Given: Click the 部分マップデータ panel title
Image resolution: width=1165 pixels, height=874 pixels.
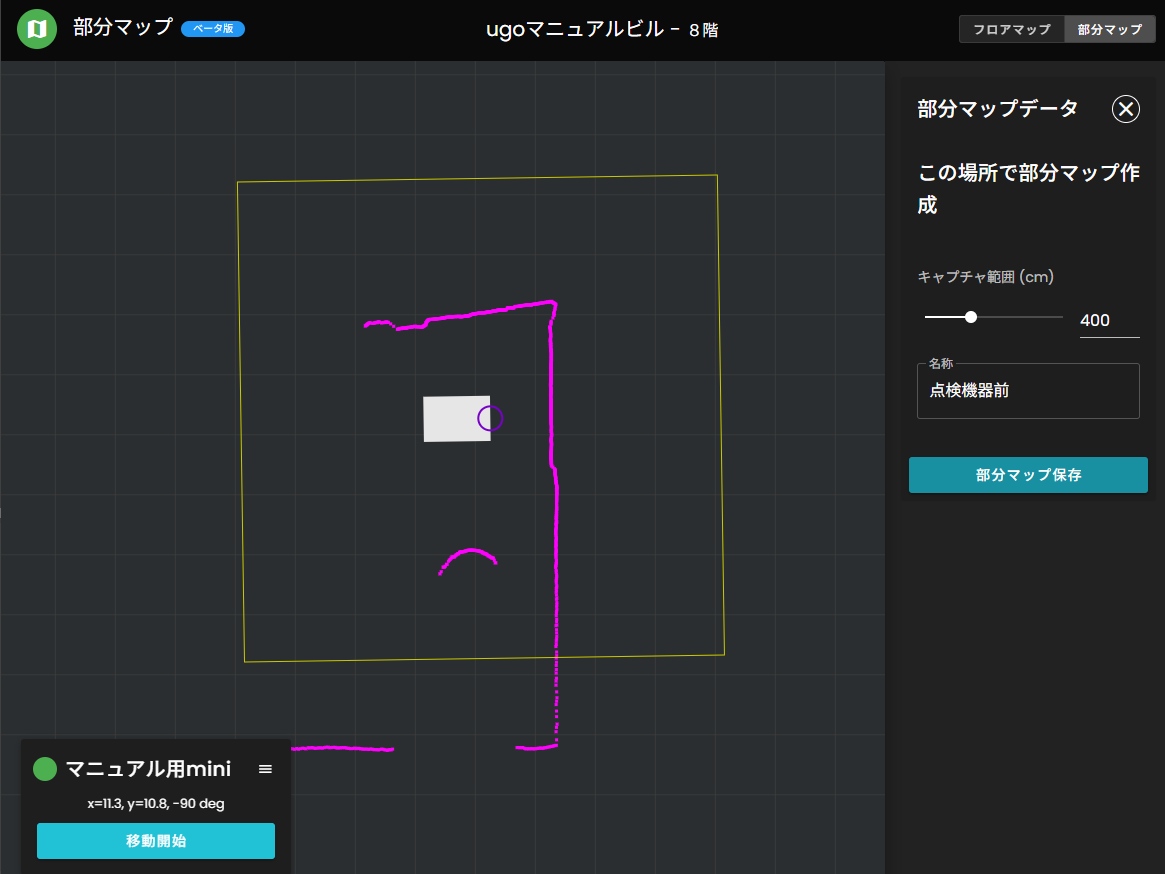Looking at the screenshot, I should pyautogui.click(x=995, y=109).
